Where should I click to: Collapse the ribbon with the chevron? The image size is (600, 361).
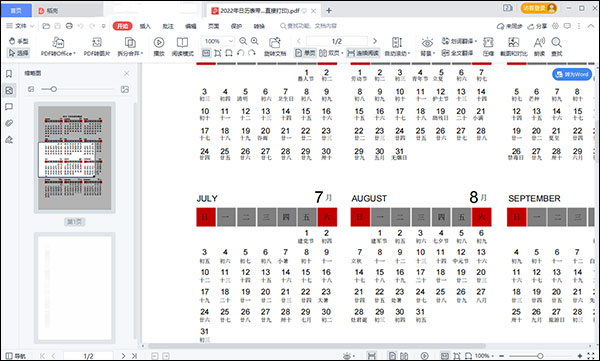(590, 26)
